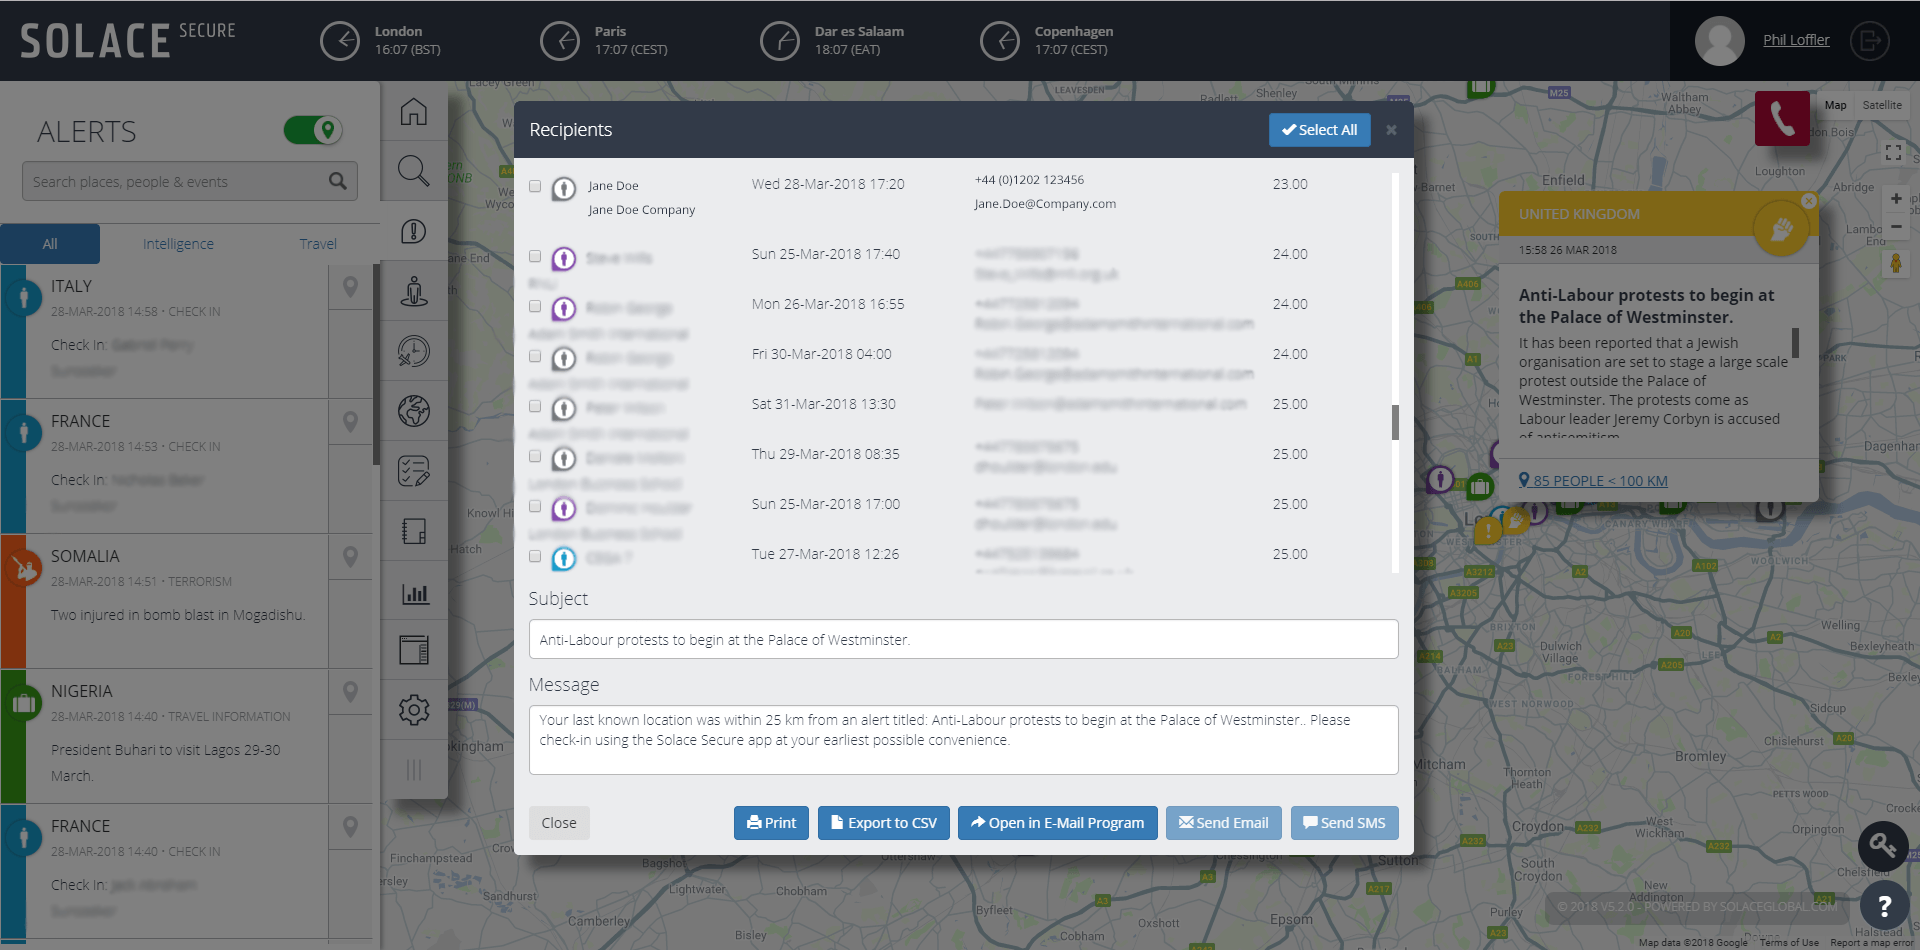Click the Message text area
This screenshot has height=950, width=1920.
pos(963,740)
